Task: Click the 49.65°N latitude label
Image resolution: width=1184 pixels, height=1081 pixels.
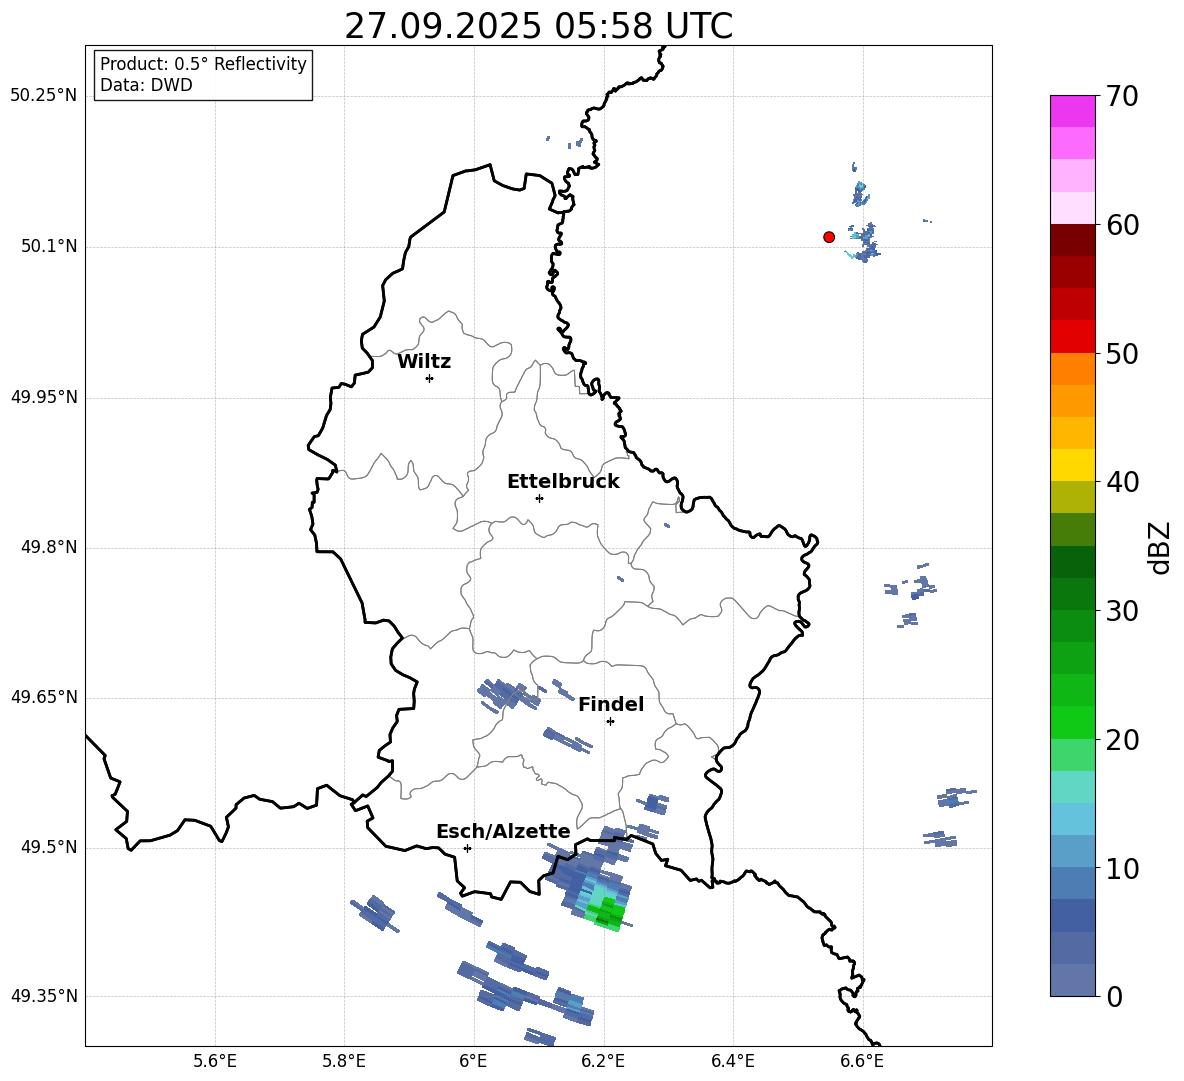Action: coord(43,696)
